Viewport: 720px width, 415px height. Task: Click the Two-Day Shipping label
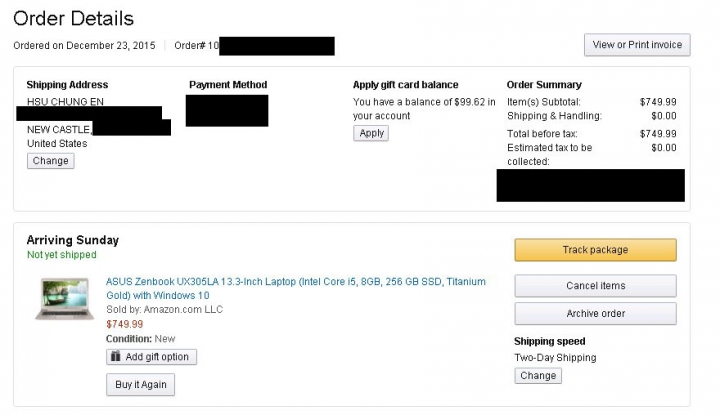pyautogui.click(x=555, y=358)
